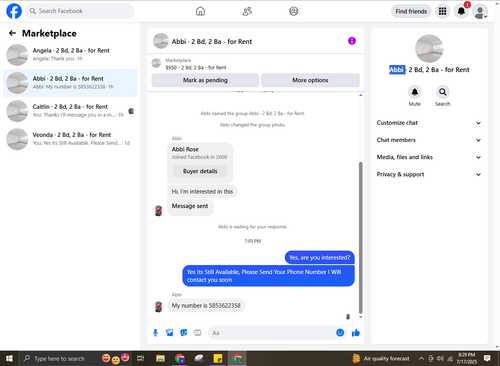Image resolution: width=500 pixels, height=366 pixels.
Task: Open the Windows Start button
Action: (x=9, y=358)
